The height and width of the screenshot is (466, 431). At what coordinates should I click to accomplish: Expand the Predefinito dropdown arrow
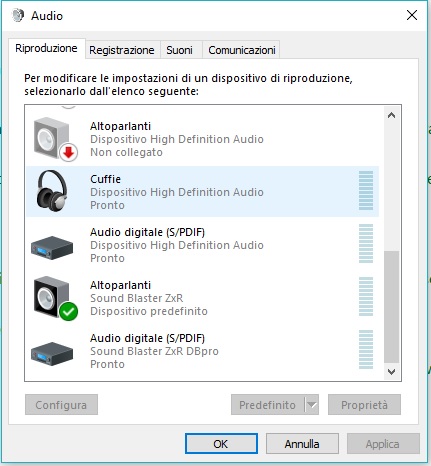click(312, 405)
